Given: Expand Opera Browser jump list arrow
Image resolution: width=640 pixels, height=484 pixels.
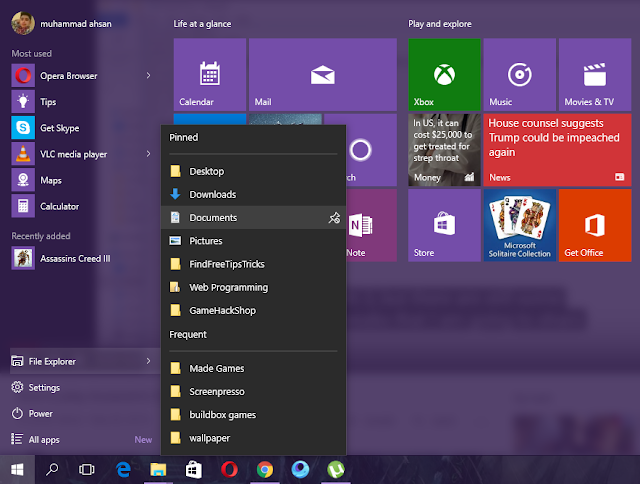Looking at the screenshot, I should (x=149, y=75).
